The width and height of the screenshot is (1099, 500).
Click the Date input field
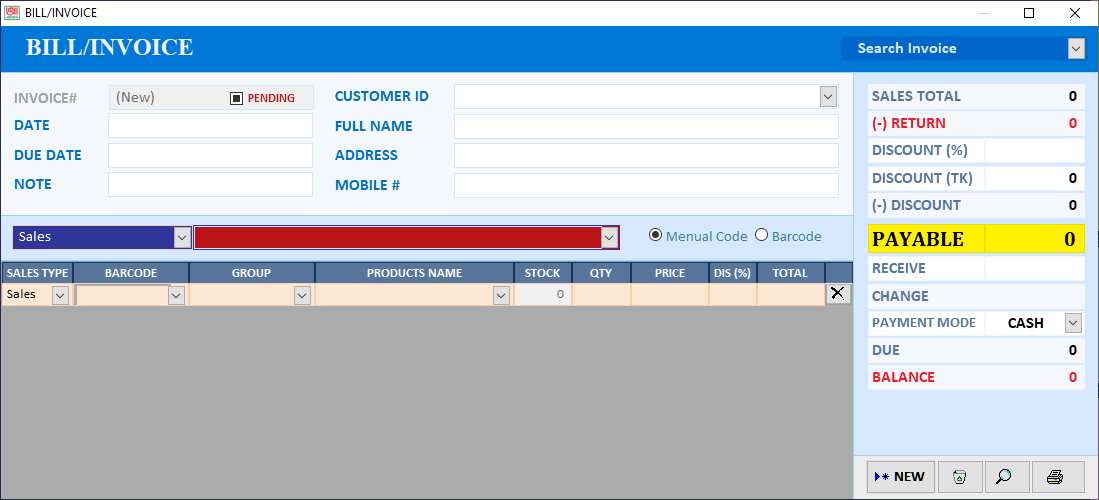(x=210, y=126)
